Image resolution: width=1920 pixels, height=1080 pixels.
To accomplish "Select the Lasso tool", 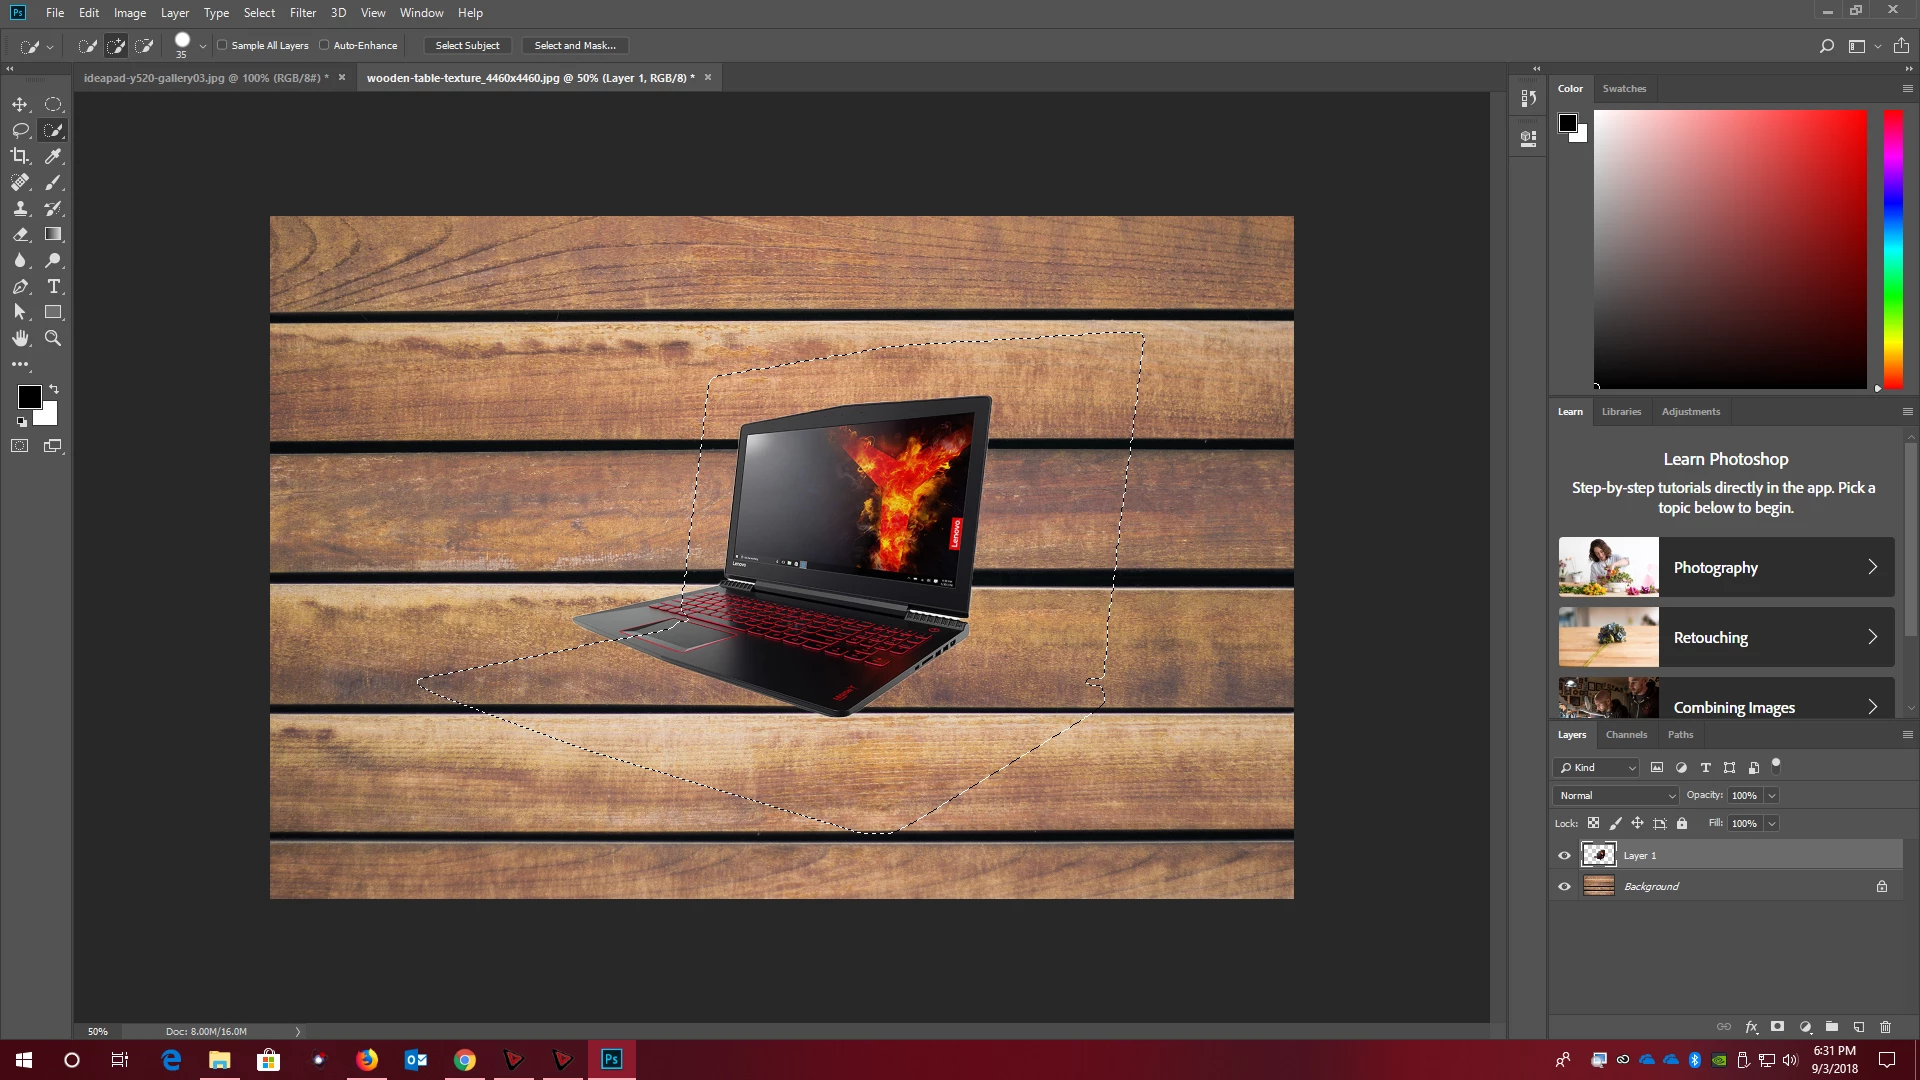I will point(20,130).
